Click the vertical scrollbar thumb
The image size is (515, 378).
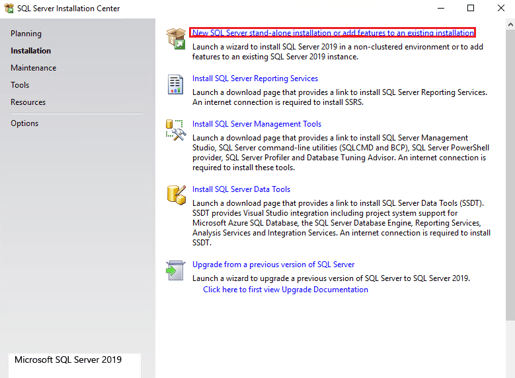pyautogui.click(x=510, y=175)
